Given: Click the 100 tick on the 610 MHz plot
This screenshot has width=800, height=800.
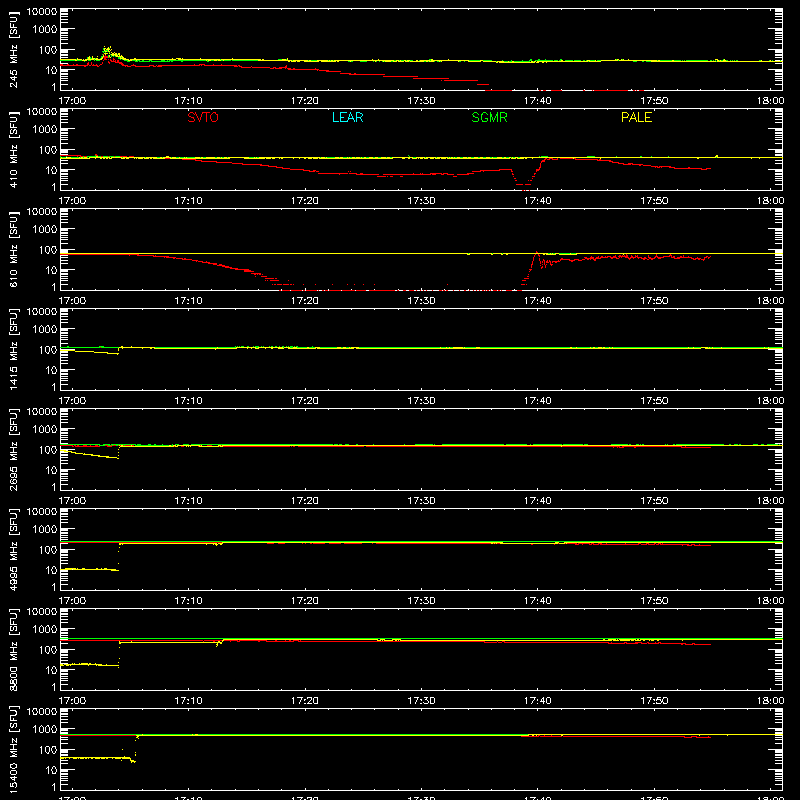Looking at the screenshot, I should coord(48,250).
